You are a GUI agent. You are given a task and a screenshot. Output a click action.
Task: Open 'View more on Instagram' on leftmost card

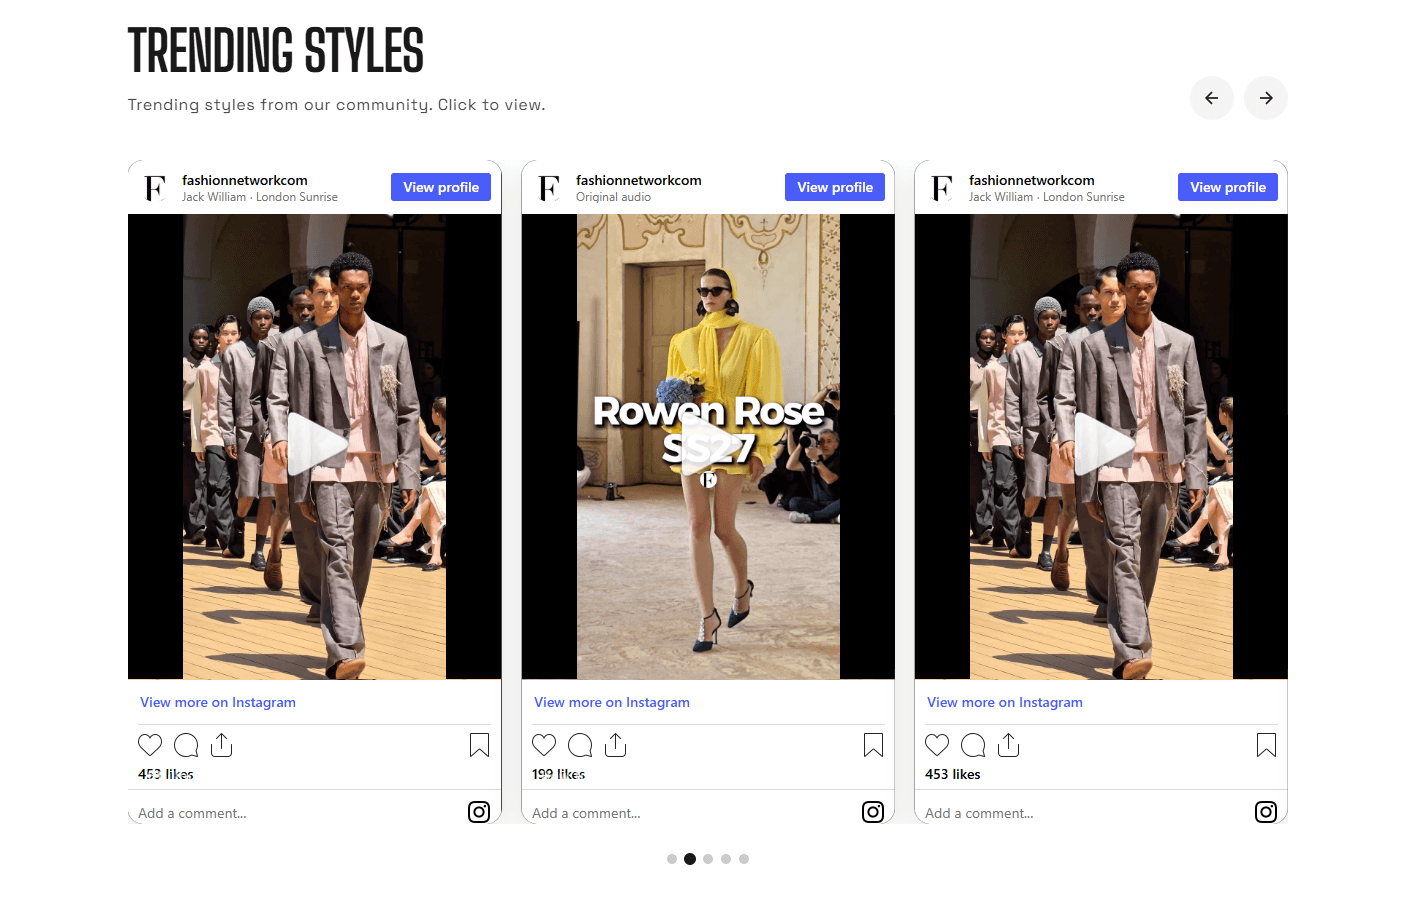tap(218, 702)
